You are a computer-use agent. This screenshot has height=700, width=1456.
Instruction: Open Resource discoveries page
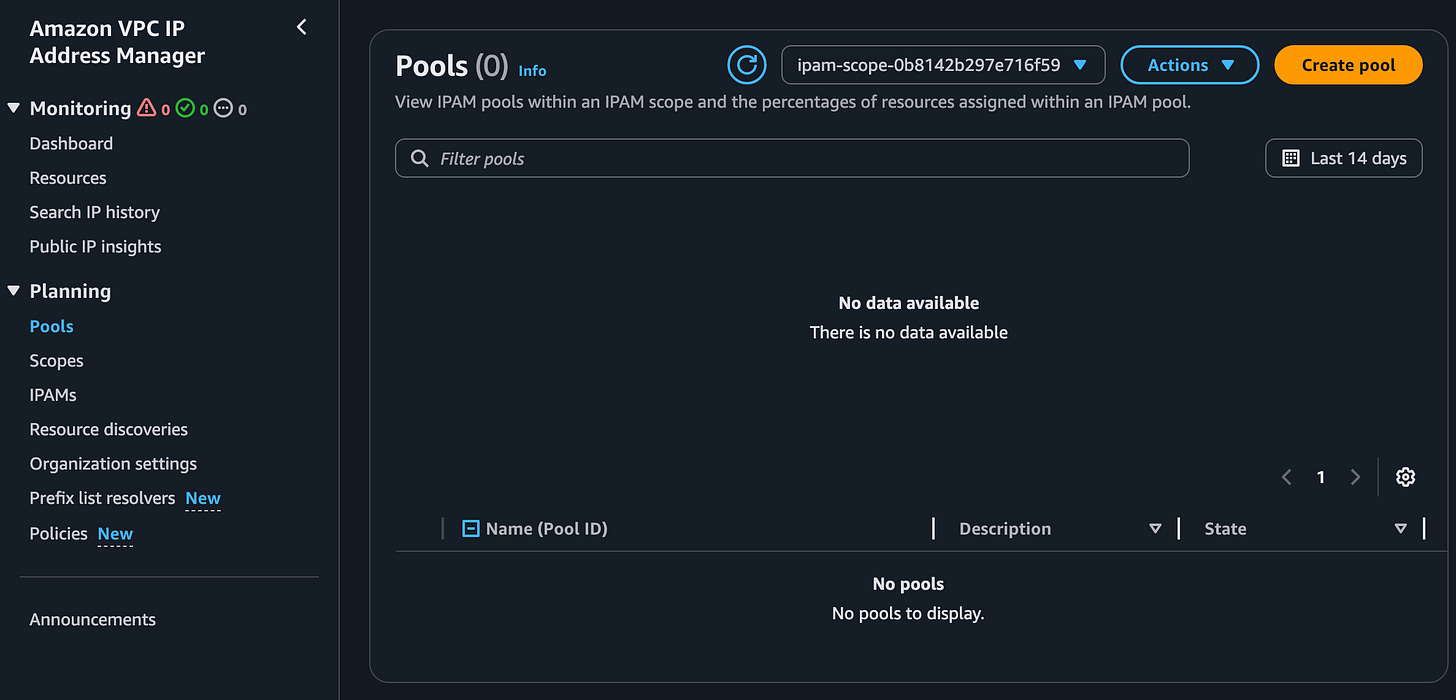[x=109, y=429]
